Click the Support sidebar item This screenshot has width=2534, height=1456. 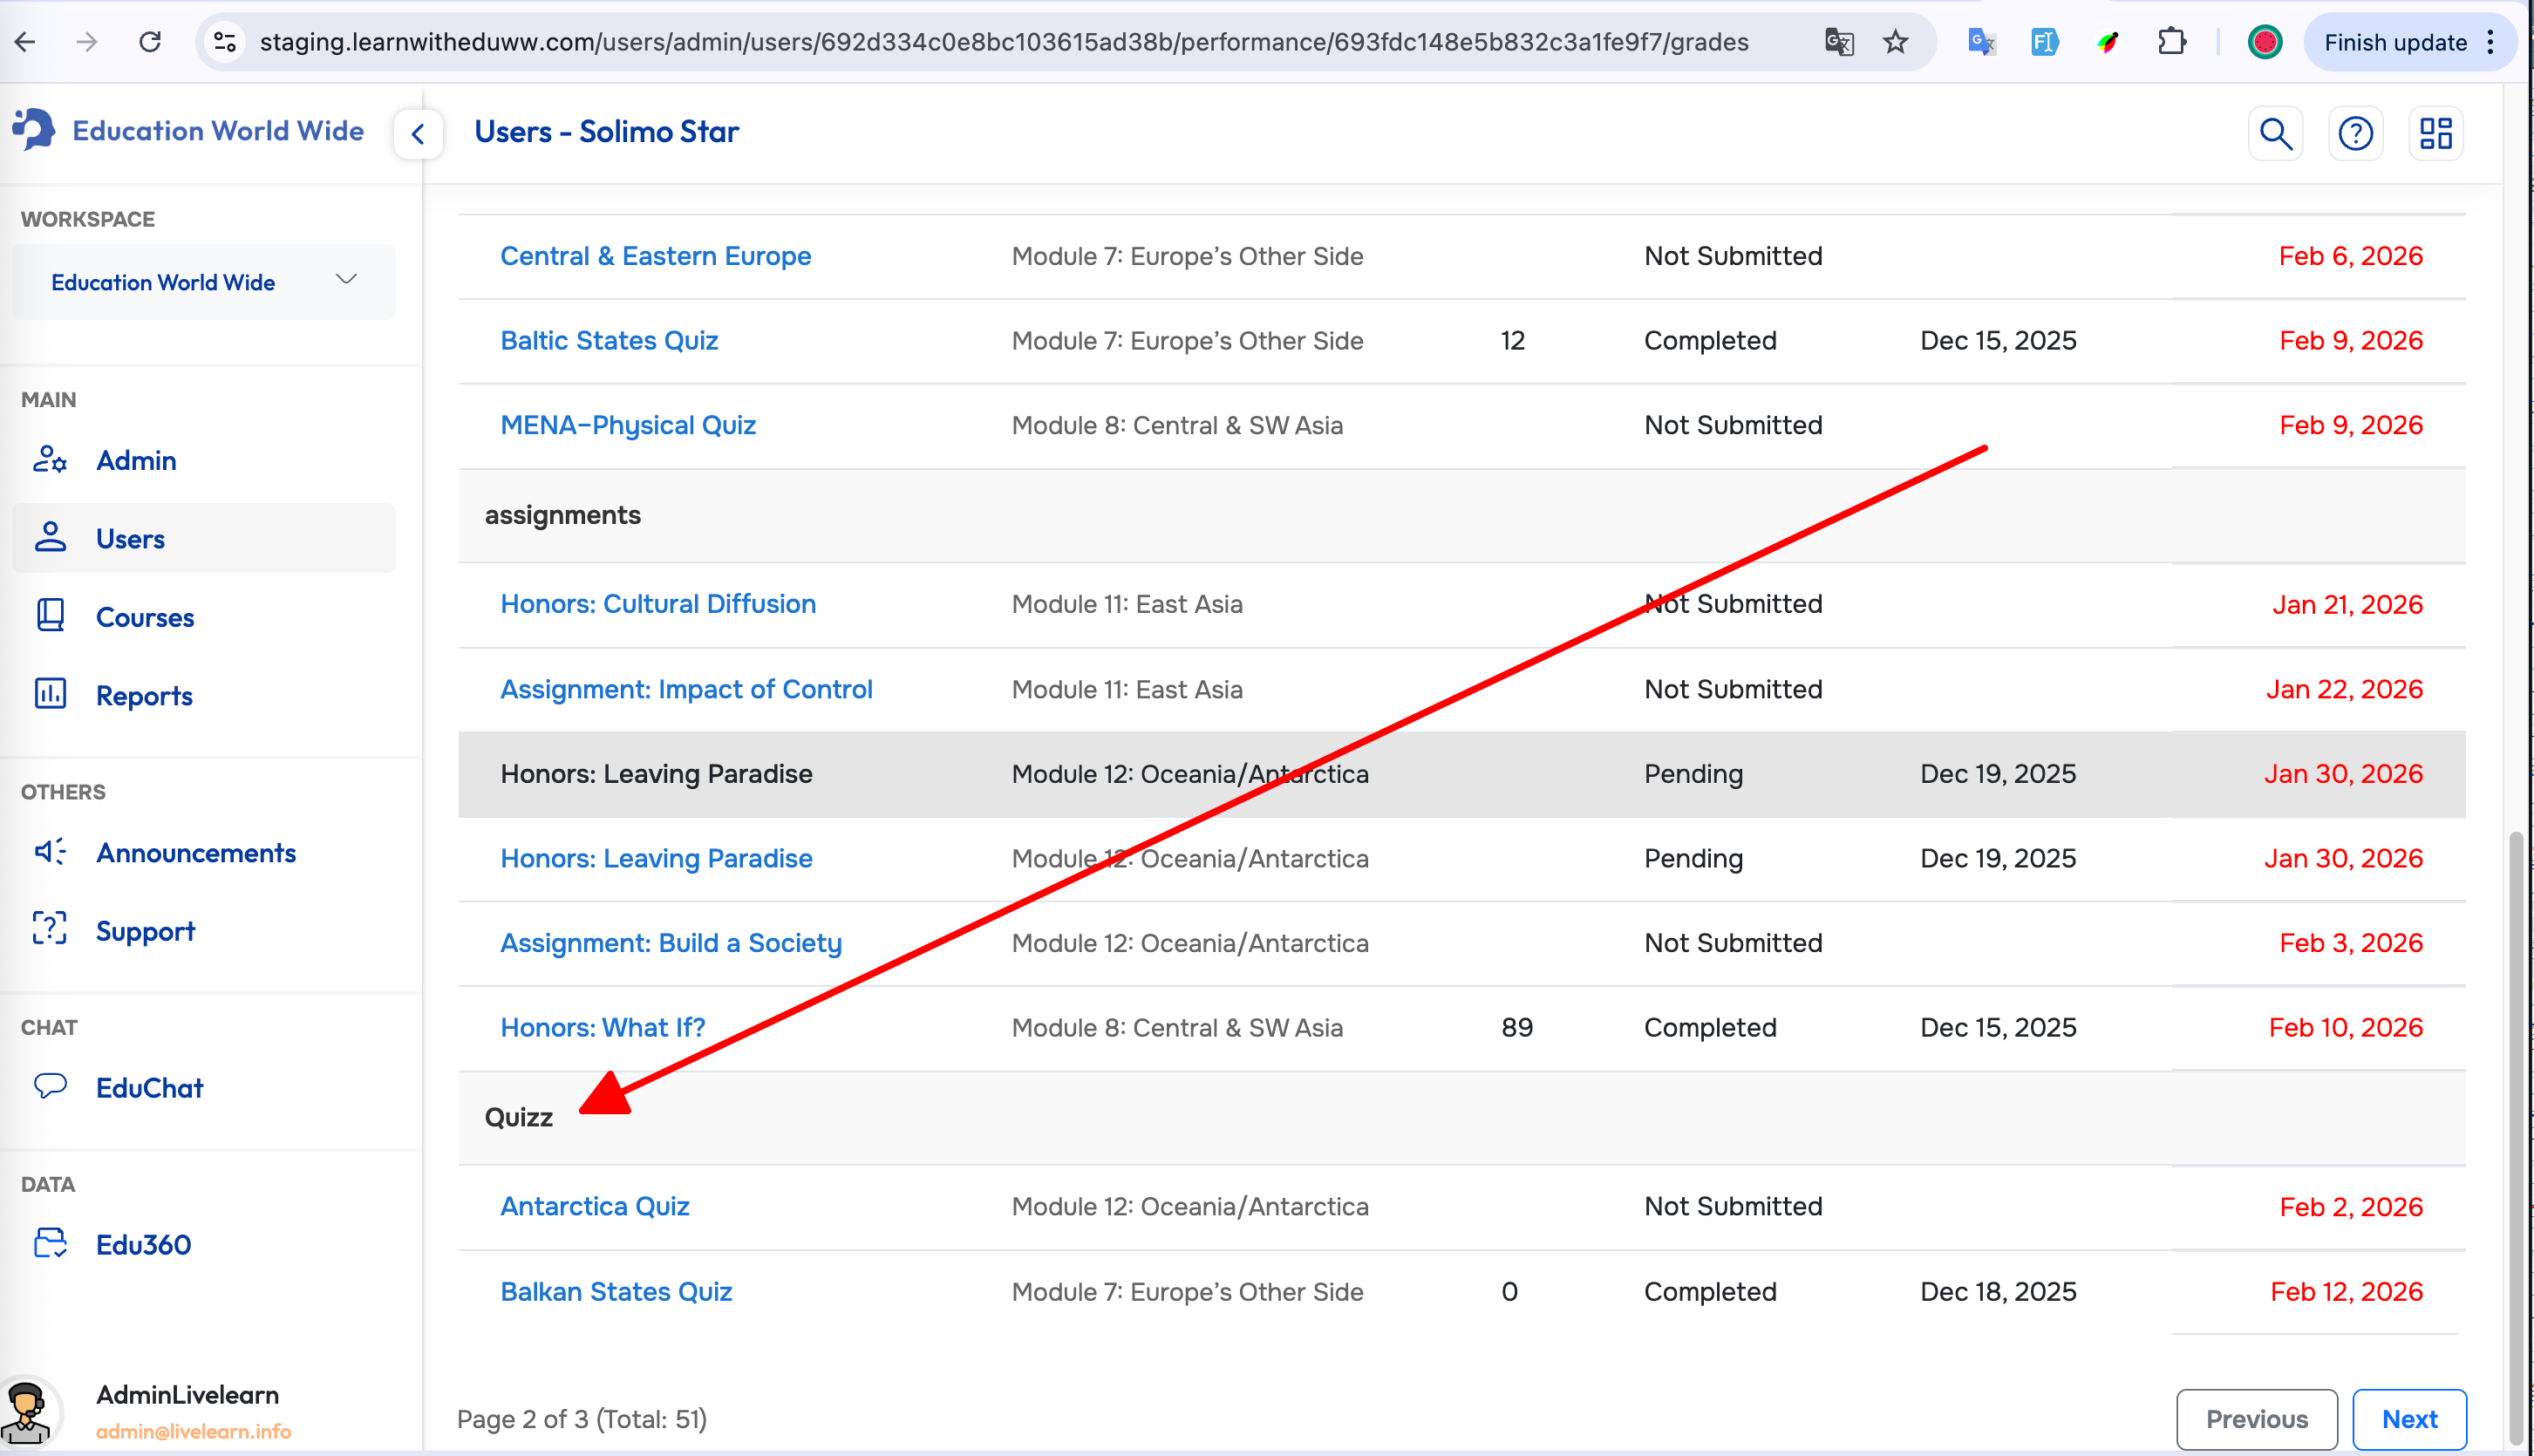click(x=145, y=930)
